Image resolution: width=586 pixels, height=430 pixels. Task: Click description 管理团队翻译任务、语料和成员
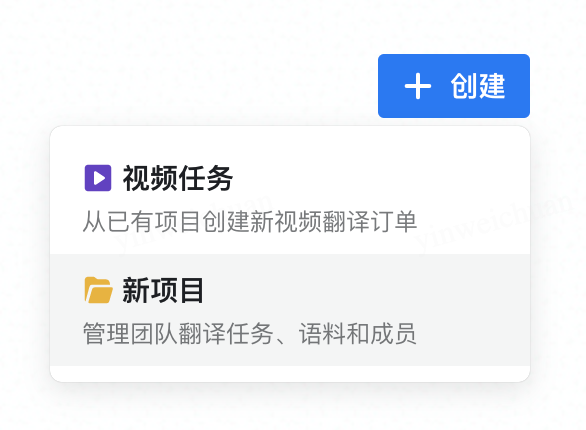pos(249,333)
